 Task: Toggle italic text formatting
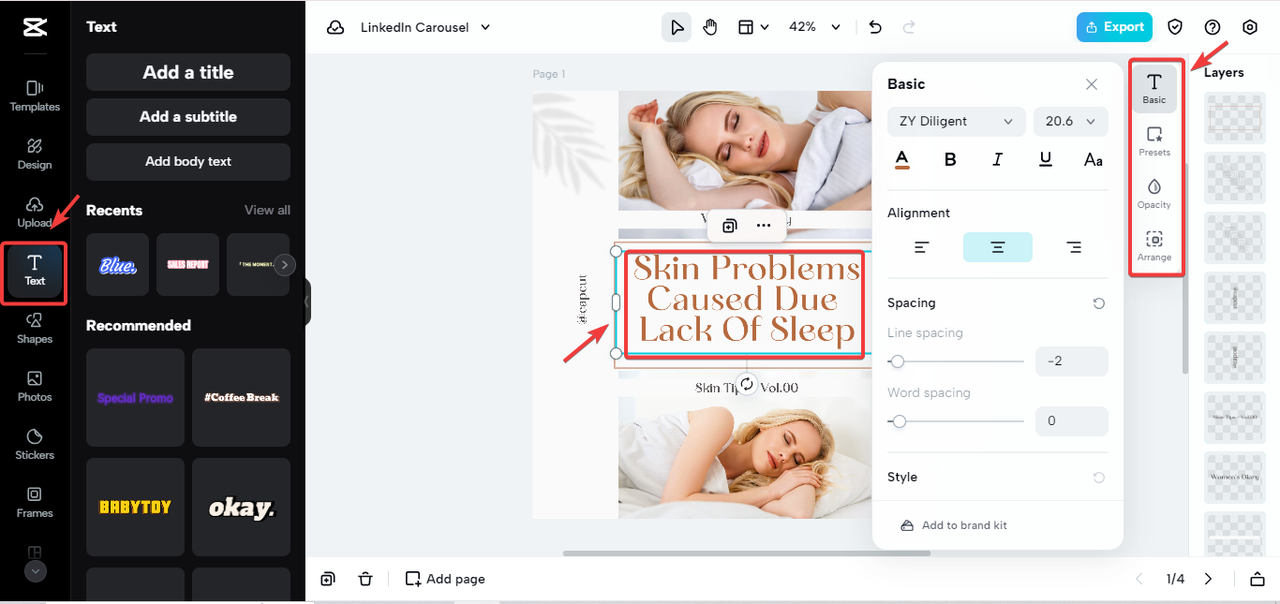998,160
